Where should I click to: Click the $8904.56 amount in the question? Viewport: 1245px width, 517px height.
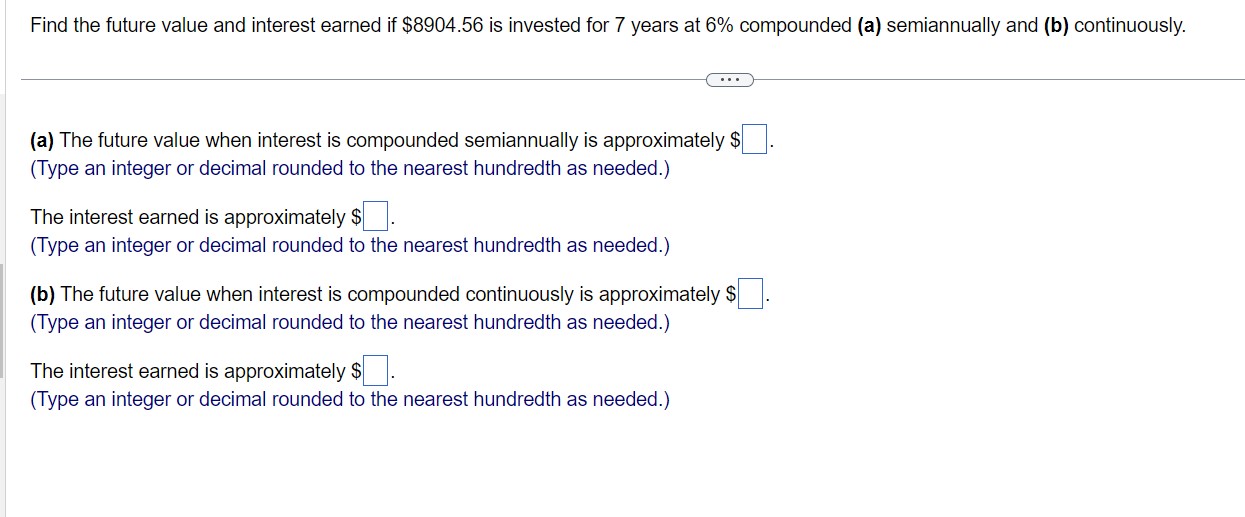click(443, 26)
